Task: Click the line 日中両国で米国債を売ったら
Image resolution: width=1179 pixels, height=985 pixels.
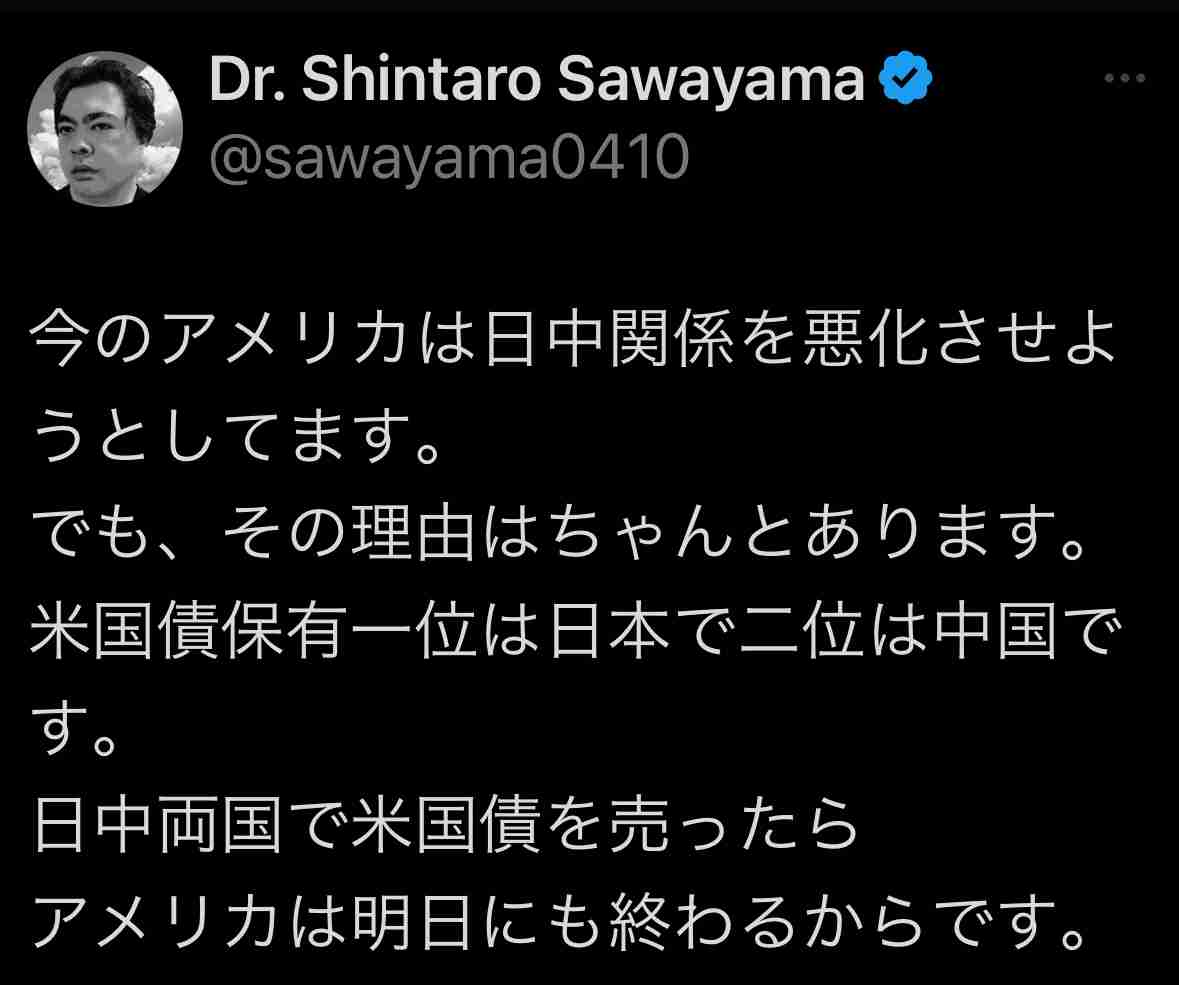Action: [445, 824]
